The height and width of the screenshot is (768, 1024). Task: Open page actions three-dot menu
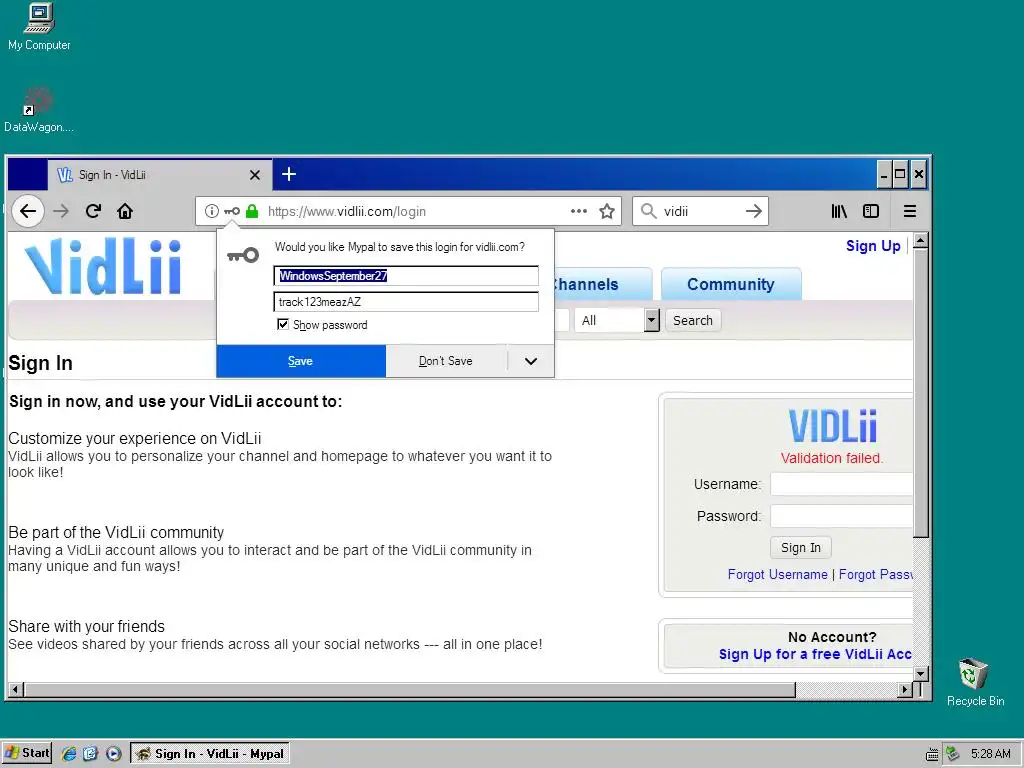tap(579, 211)
